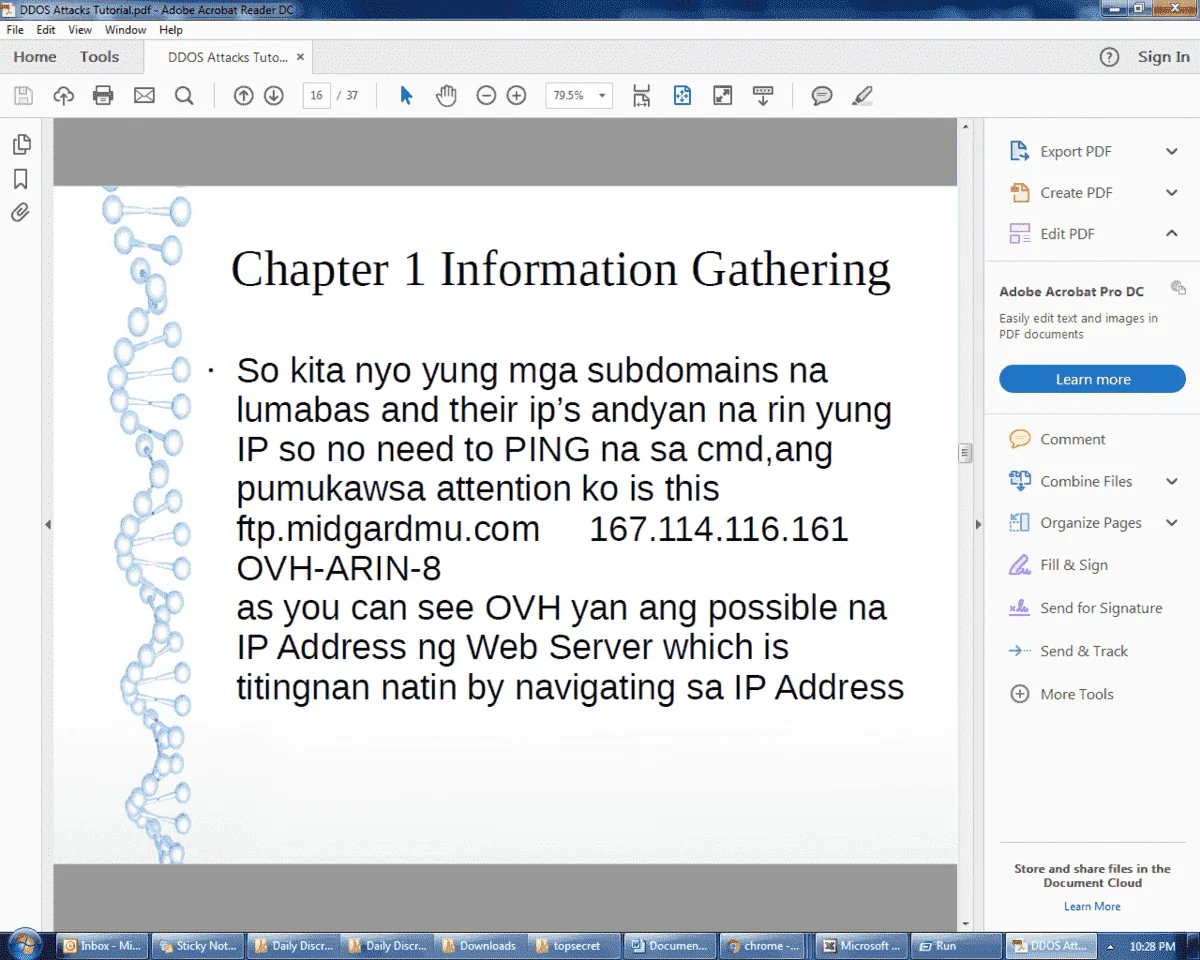Viewport: 1200px width, 960px height.
Task: Click the page number field showing 16
Action: [x=316, y=96]
